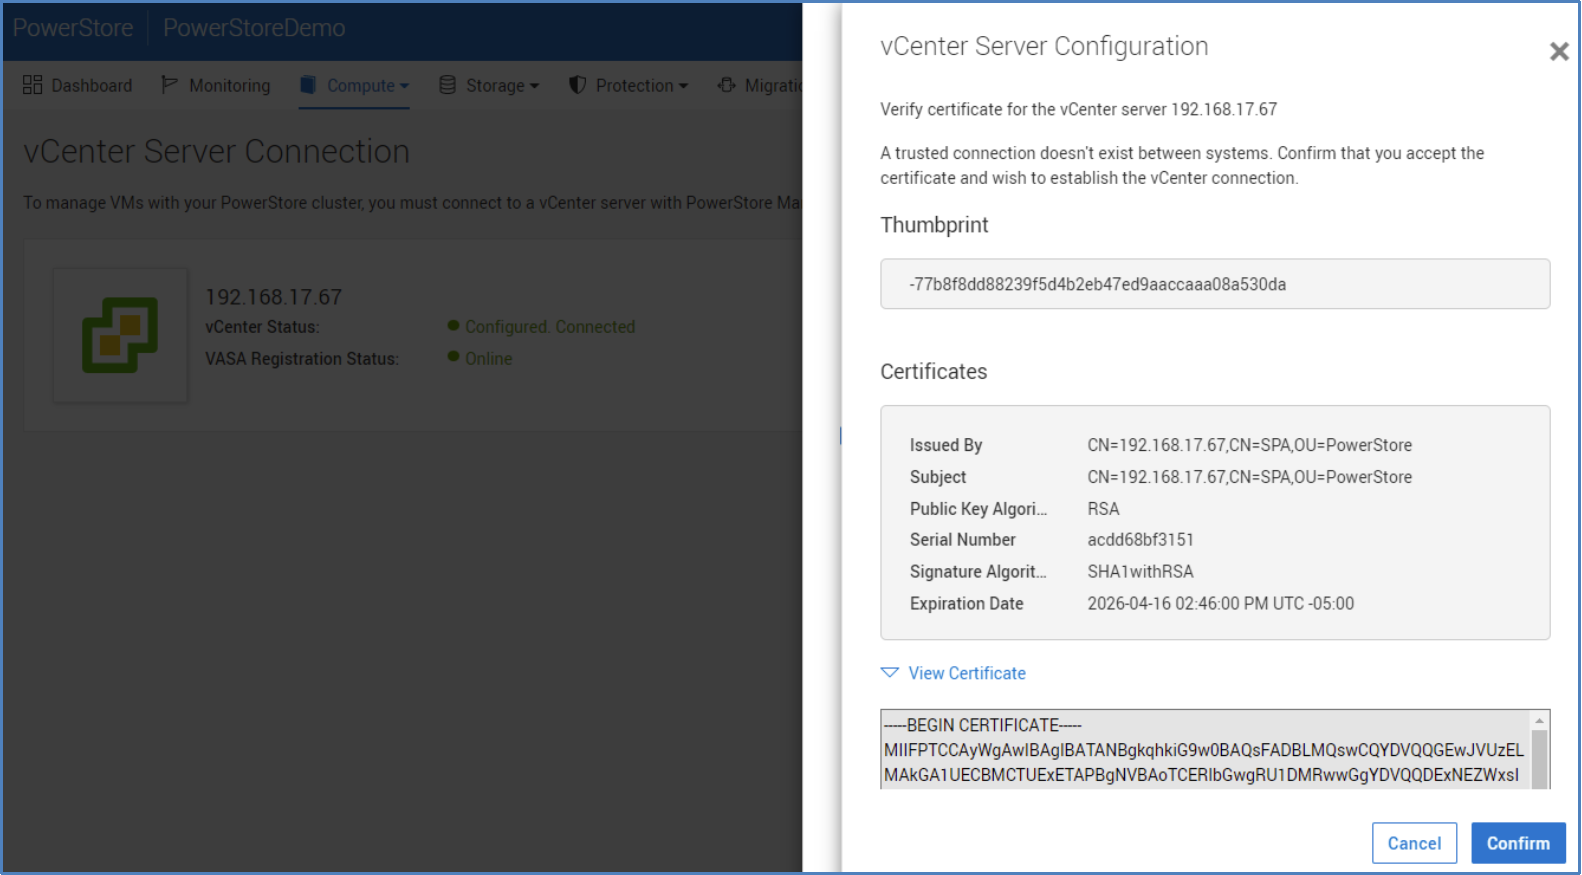Click the Online VASA status text

pos(488,359)
